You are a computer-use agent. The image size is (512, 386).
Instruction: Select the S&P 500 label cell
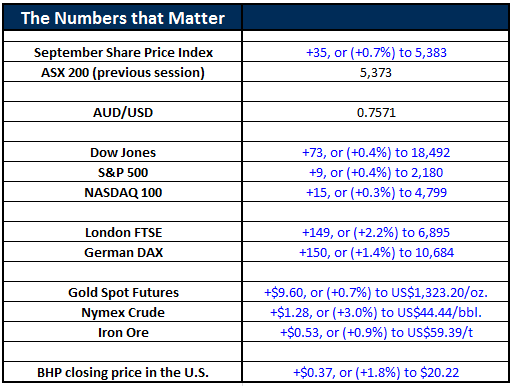(x=123, y=172)
